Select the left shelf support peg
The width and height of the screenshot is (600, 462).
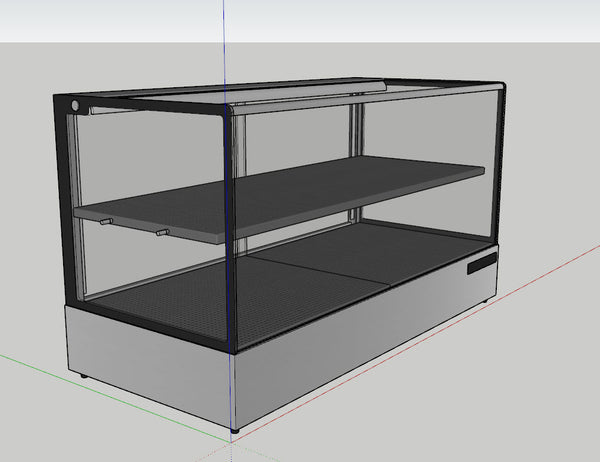coord(106,221)
